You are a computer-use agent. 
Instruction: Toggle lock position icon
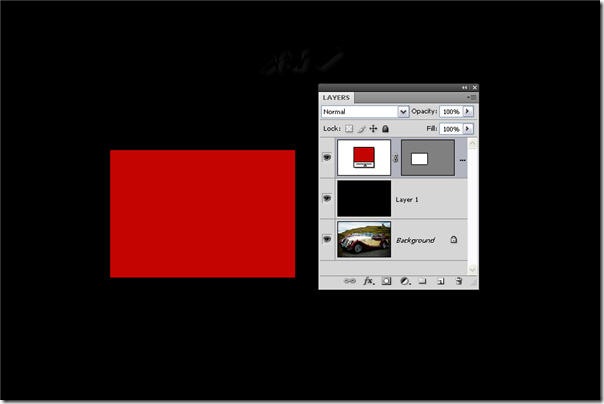pos(373,129)
